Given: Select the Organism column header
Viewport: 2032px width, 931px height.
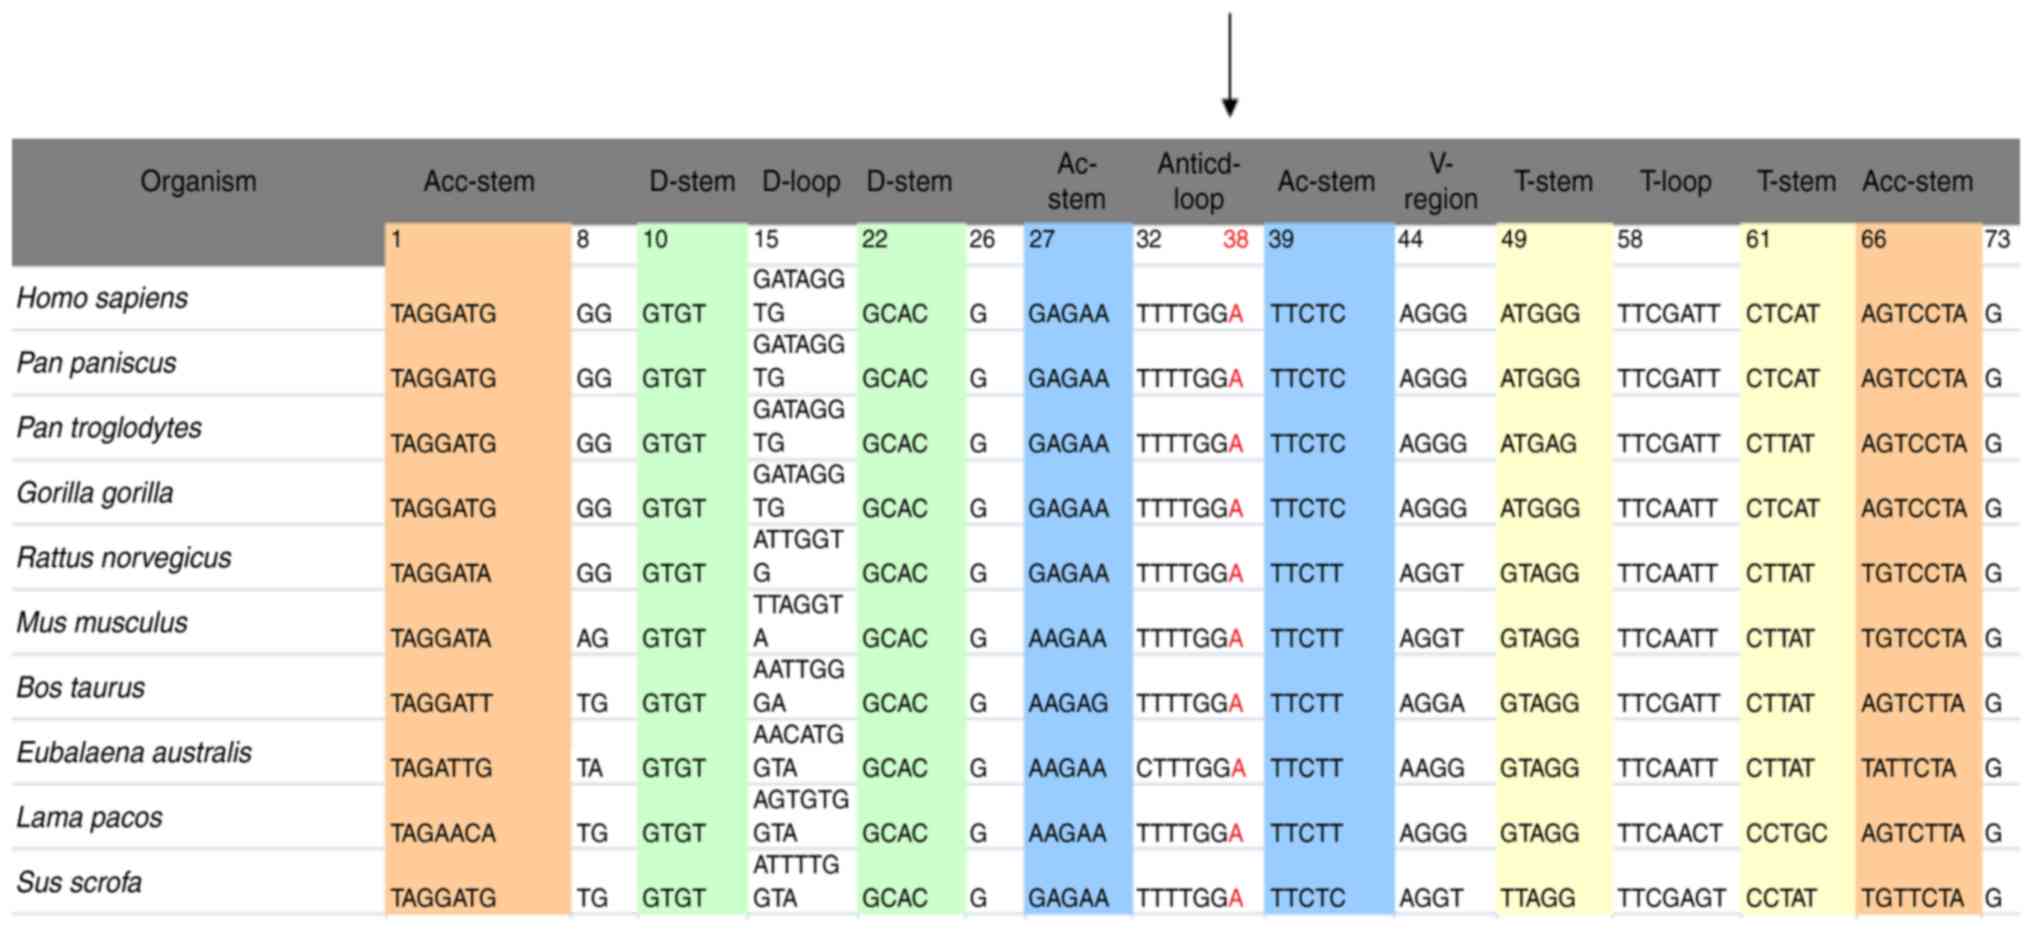Looking at the screenshot, I should (x=198, y=181).
